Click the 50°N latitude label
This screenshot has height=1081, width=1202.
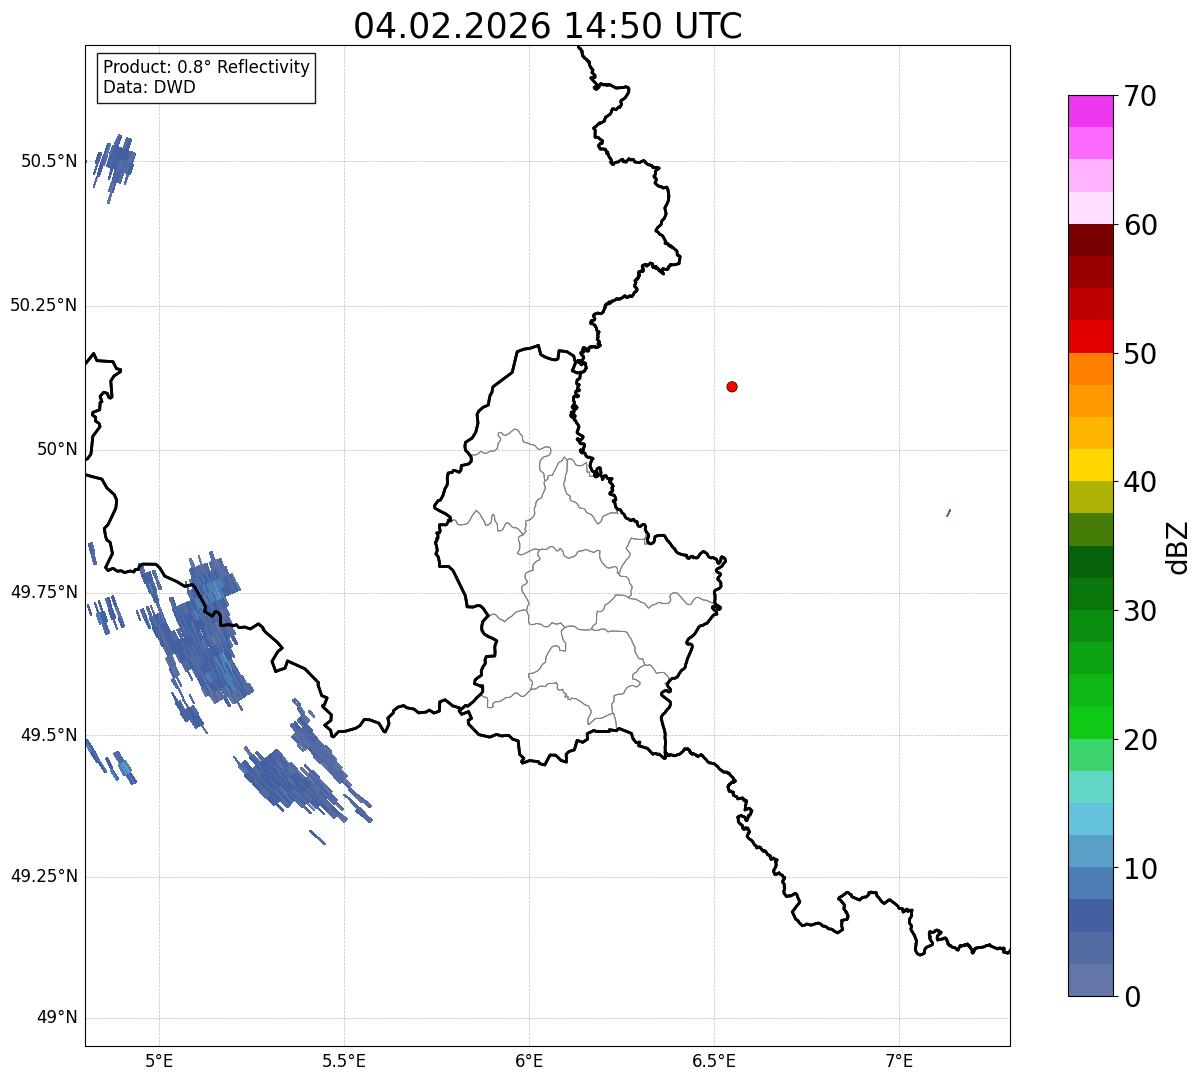coord(57,449)
